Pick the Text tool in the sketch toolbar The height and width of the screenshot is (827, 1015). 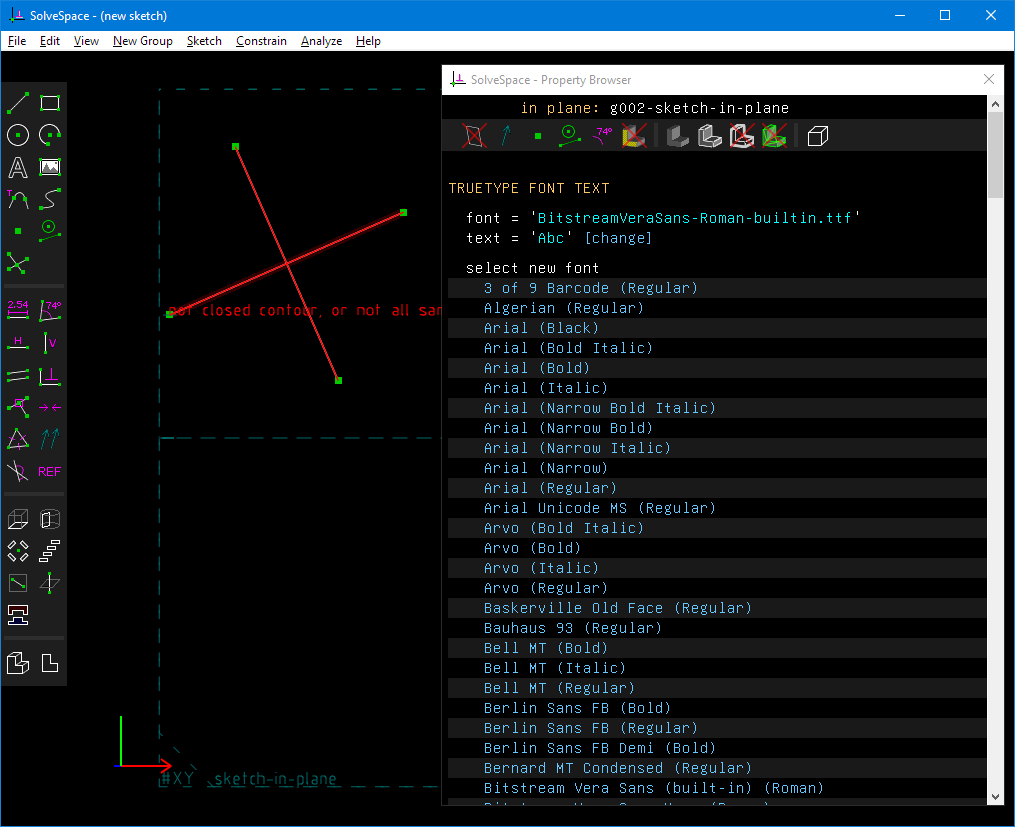tap(17, 167)
